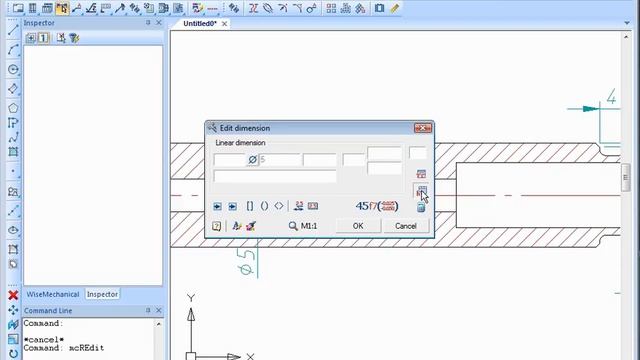Select the Circle drawing tool
This screenshot has height=360, width=640.
point(13,69)
